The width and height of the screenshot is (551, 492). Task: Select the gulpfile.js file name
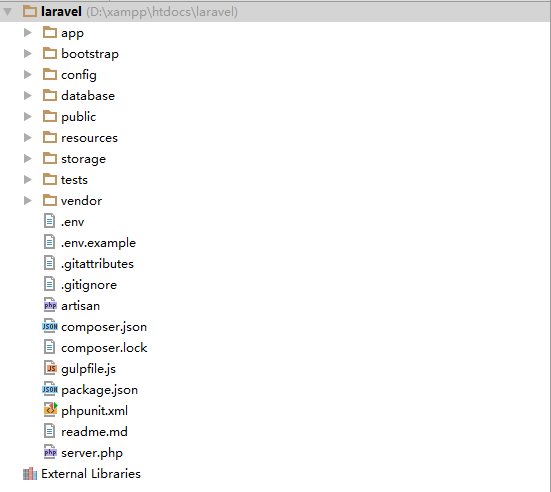pyautogui.click(x=88, y=369)
